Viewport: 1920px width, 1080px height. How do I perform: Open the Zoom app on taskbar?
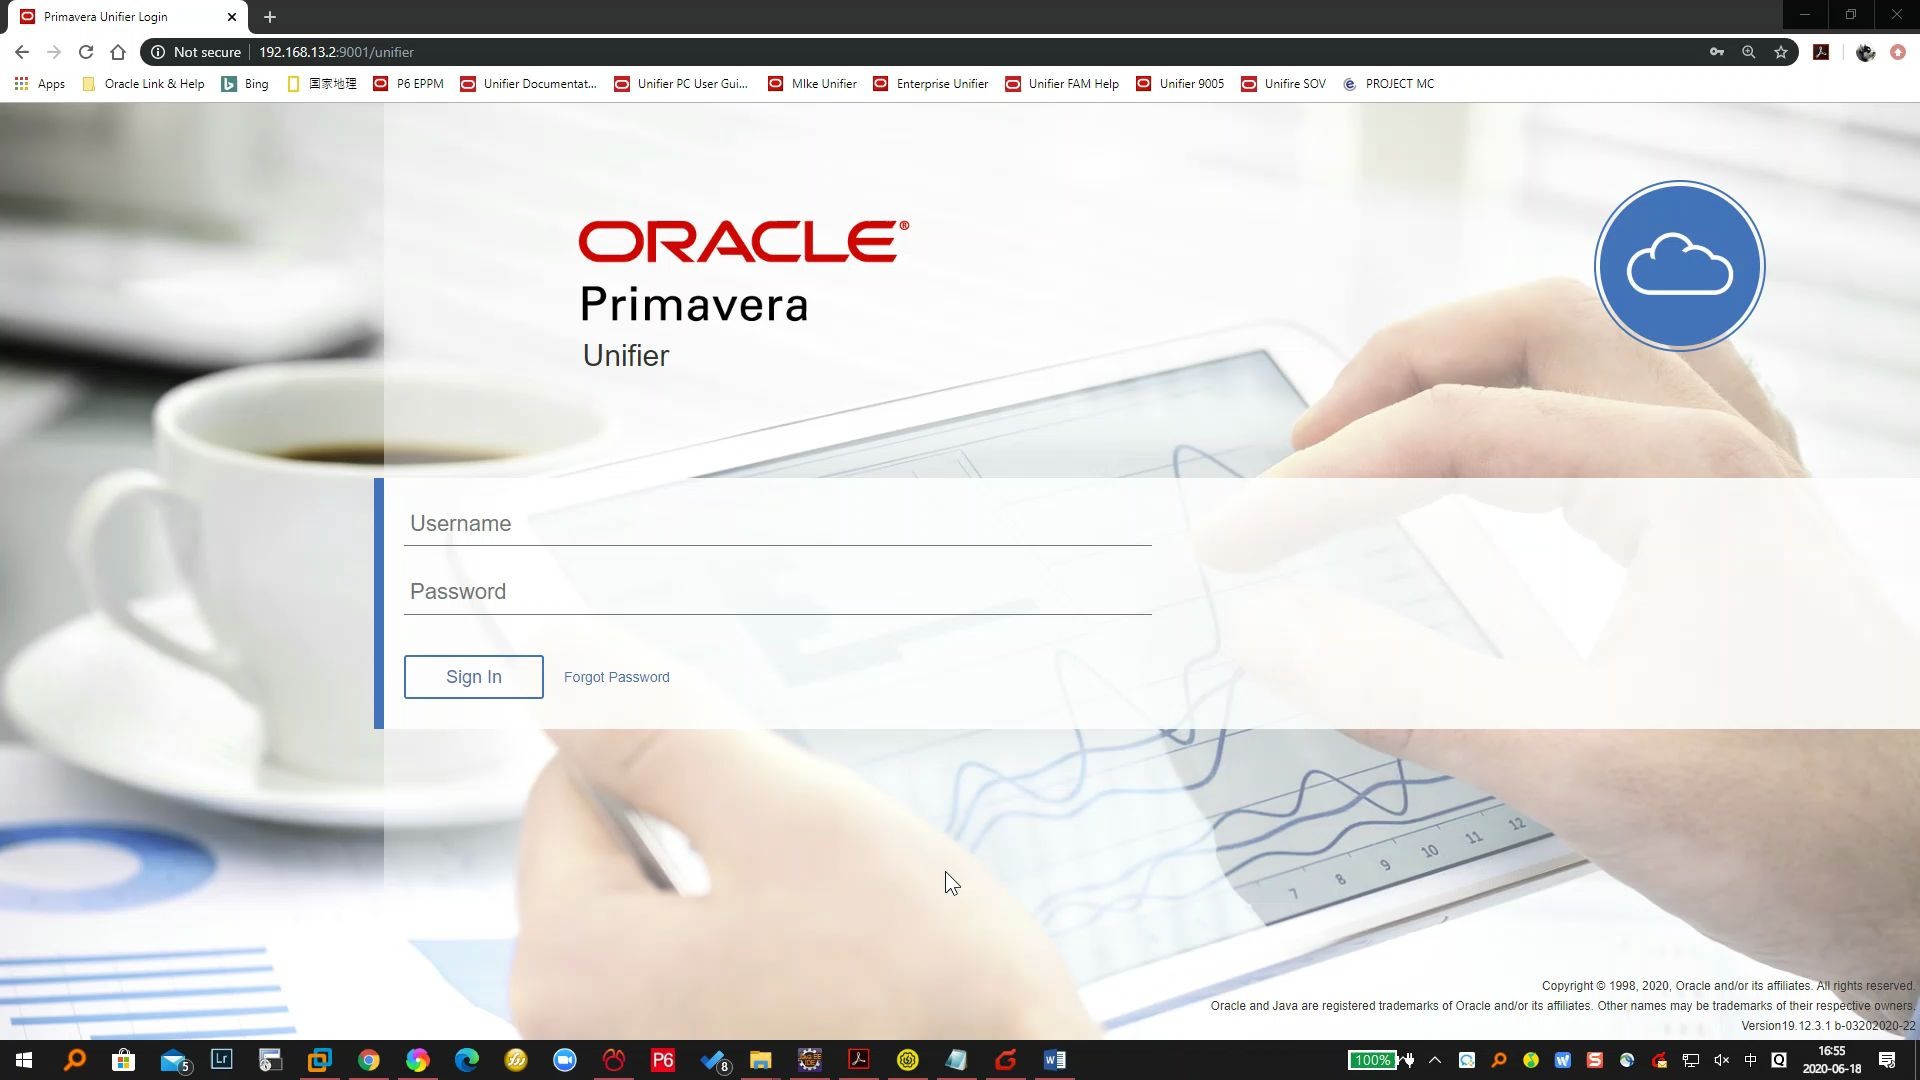tap(565, 1060)
